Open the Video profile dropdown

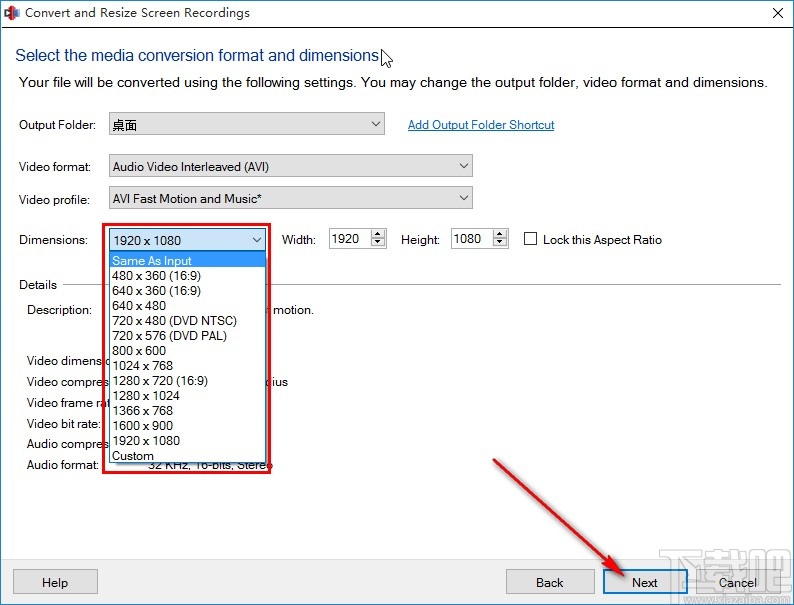(x=291, y=198)
